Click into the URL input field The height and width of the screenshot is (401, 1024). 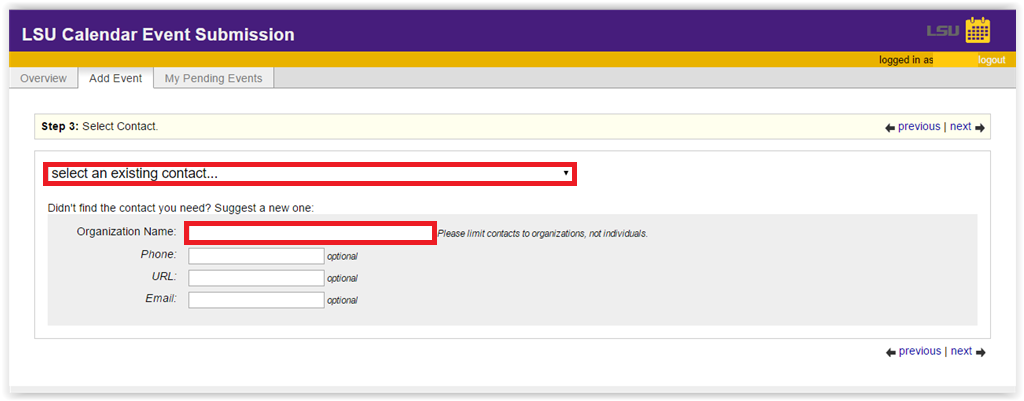pos(256,278)
